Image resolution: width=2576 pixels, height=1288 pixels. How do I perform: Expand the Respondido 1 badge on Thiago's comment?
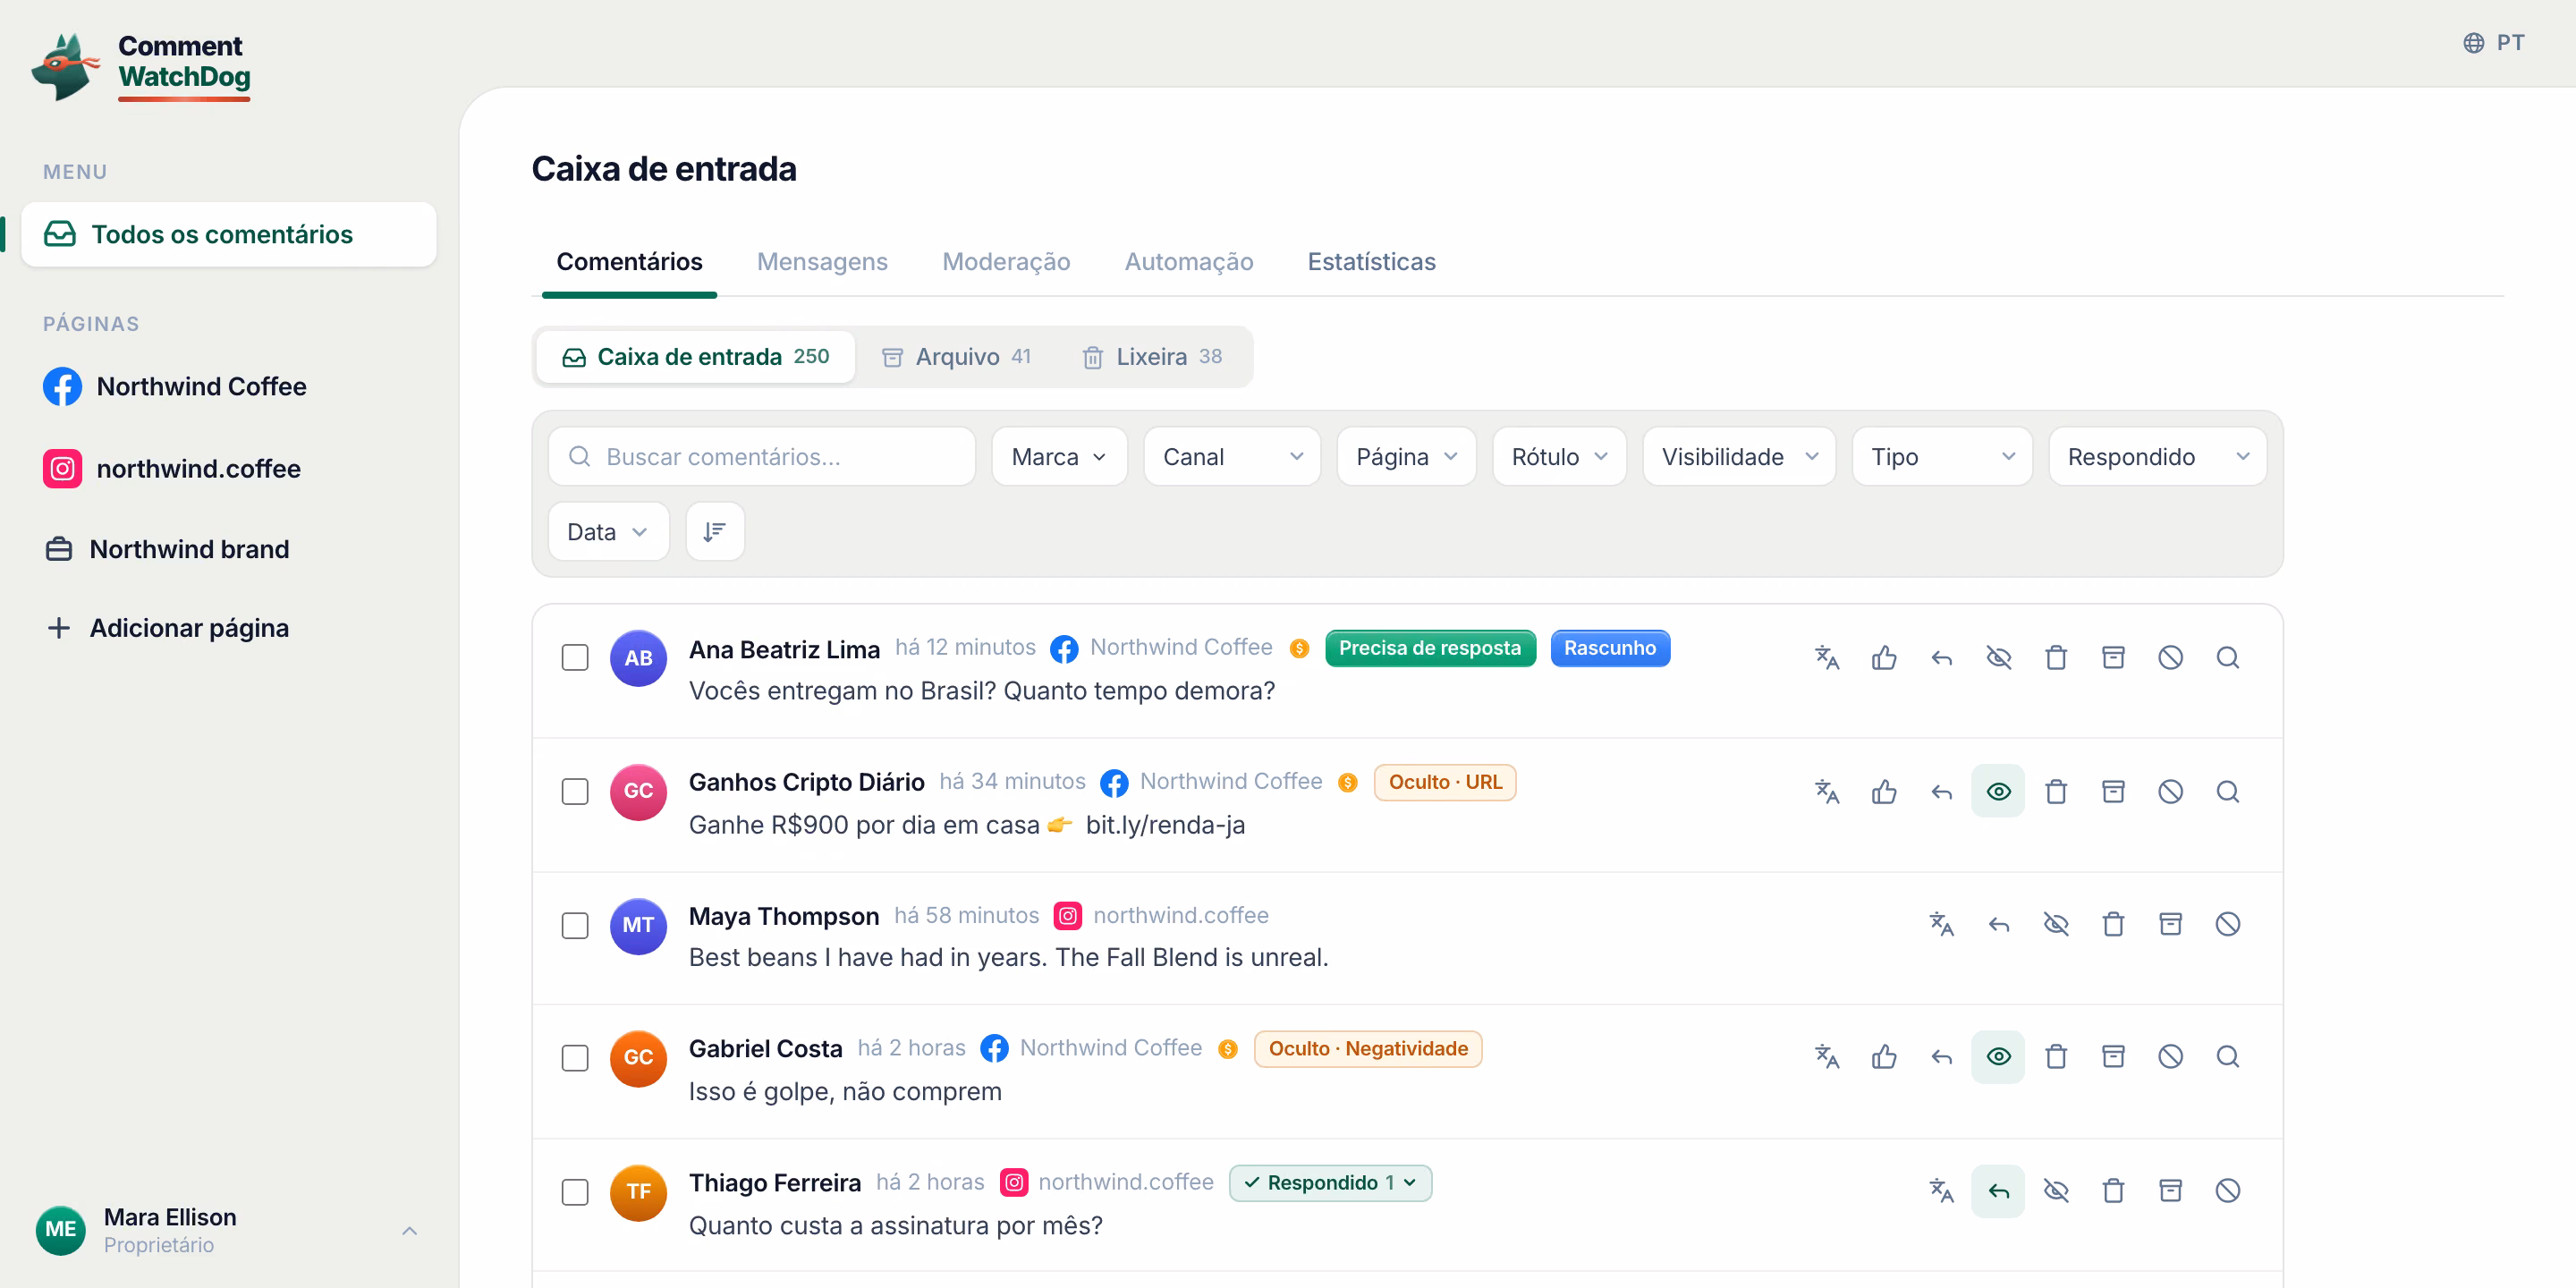1329,1183
